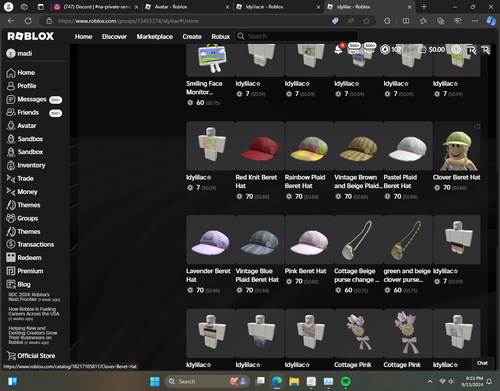Open a new browser tab

(424, 7)
